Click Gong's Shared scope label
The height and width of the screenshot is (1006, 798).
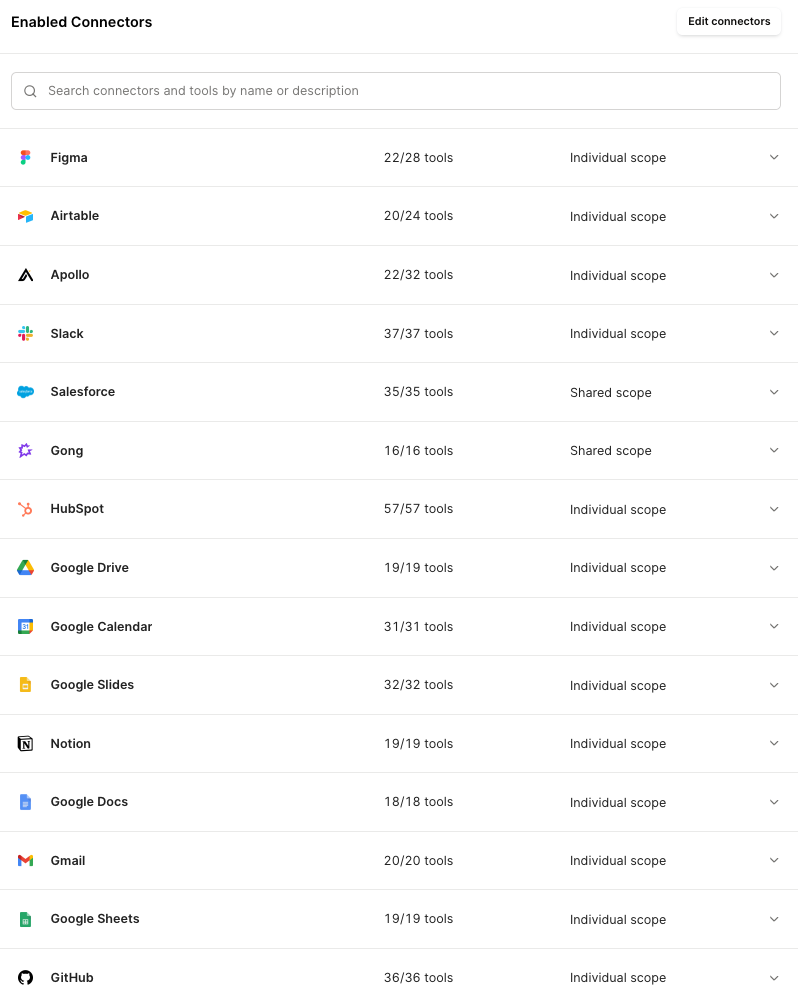pyautogui.click(x=611, y=451)
